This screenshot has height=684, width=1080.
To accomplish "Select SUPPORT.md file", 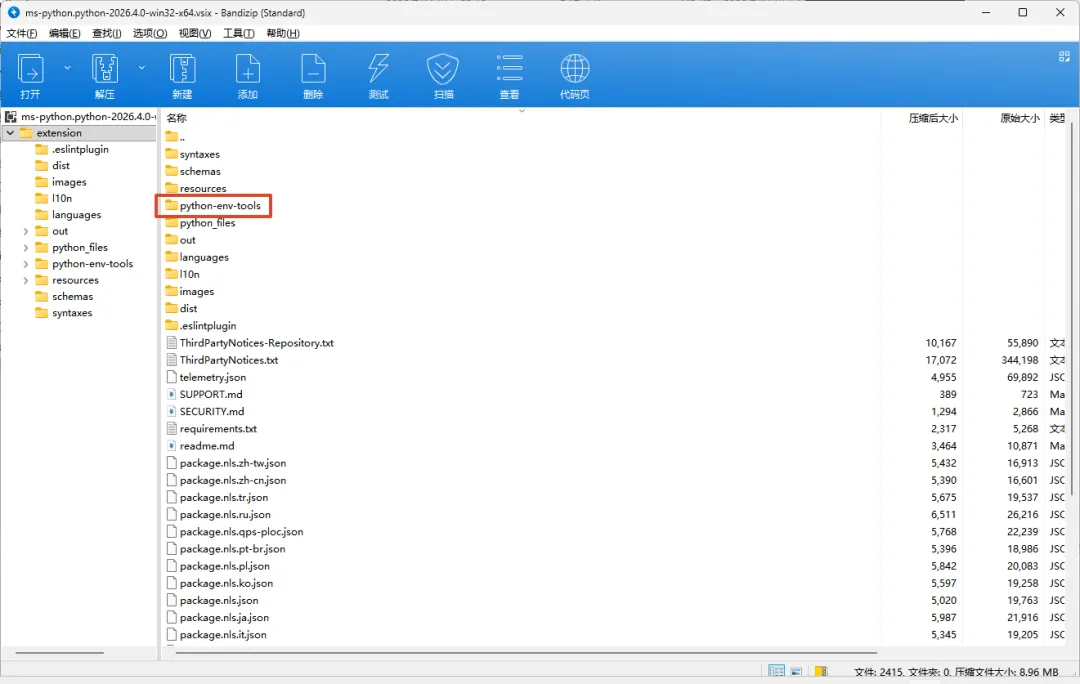I will click(x=205, y=395).
